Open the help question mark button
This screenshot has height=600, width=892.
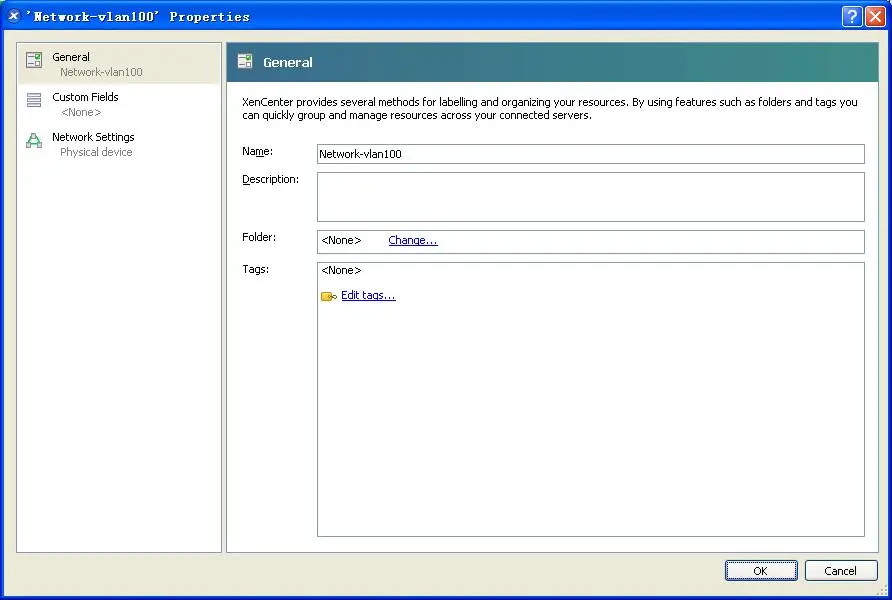(x=852, y=16)
